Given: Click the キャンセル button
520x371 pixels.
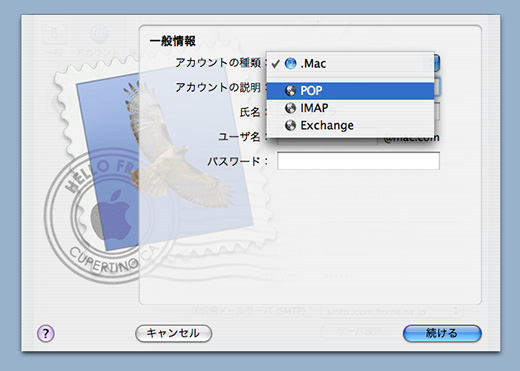Looking at the screenshot, I should [173, 333].
